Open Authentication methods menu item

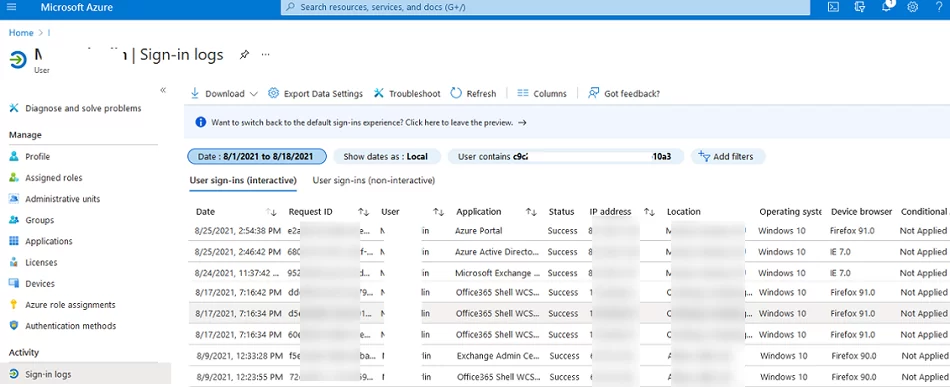(x=71, y=325)
